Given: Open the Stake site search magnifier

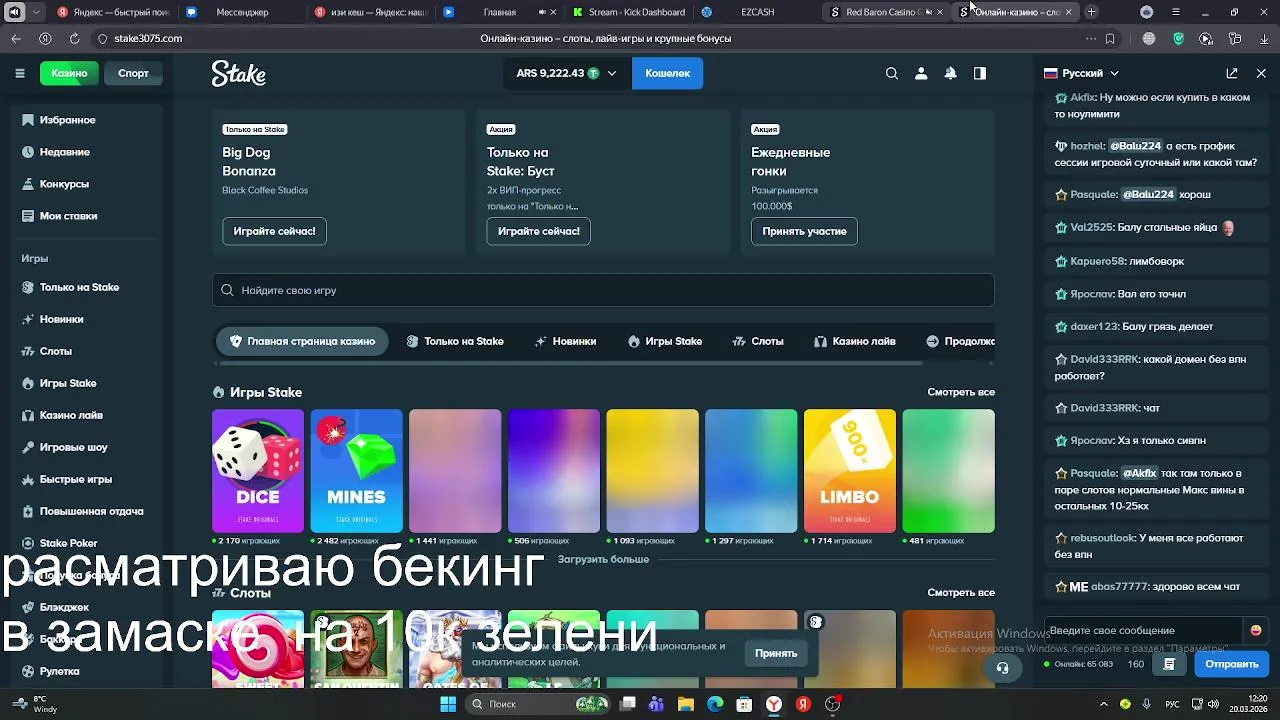Looking at the screenshot, I should click(x=892, y=73).
